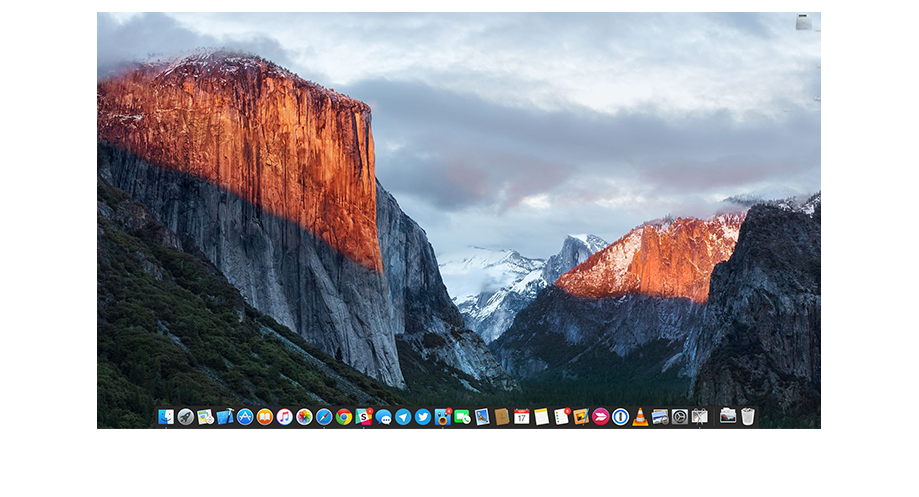Open Twitter bird icon

[x=423, y=417]
